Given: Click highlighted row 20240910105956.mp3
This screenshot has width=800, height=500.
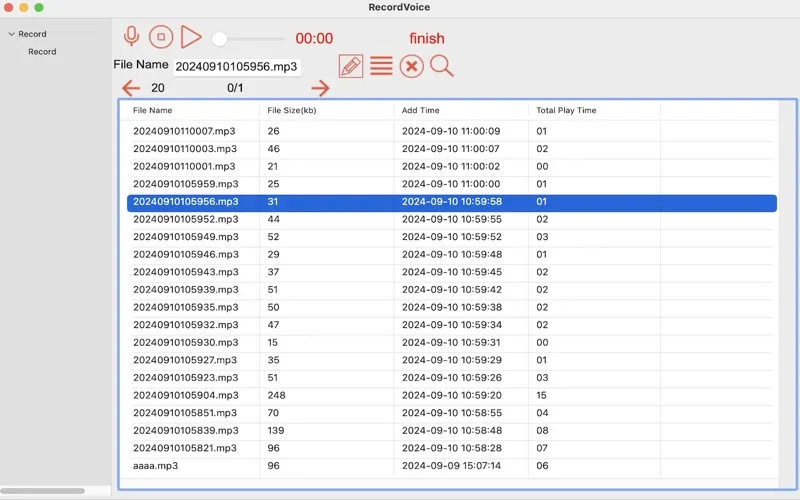Looking at the screenshot, I should pyautogui.click(x=452, y=202).
